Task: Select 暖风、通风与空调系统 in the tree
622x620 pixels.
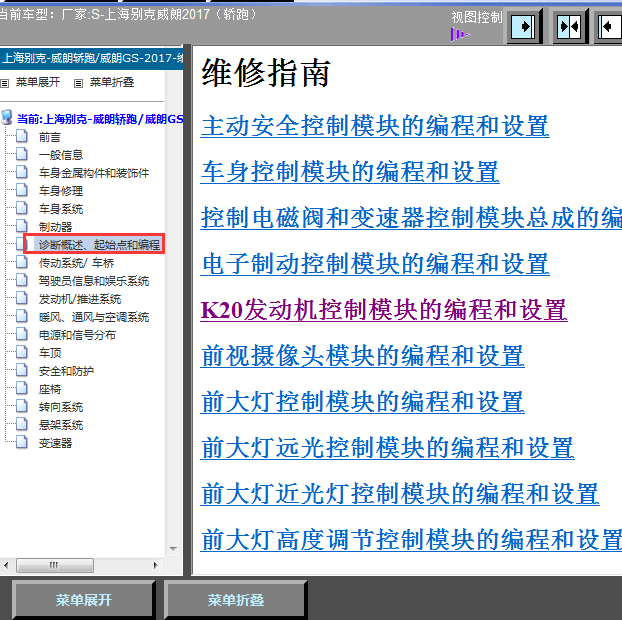Action: (x=94, y=317)
